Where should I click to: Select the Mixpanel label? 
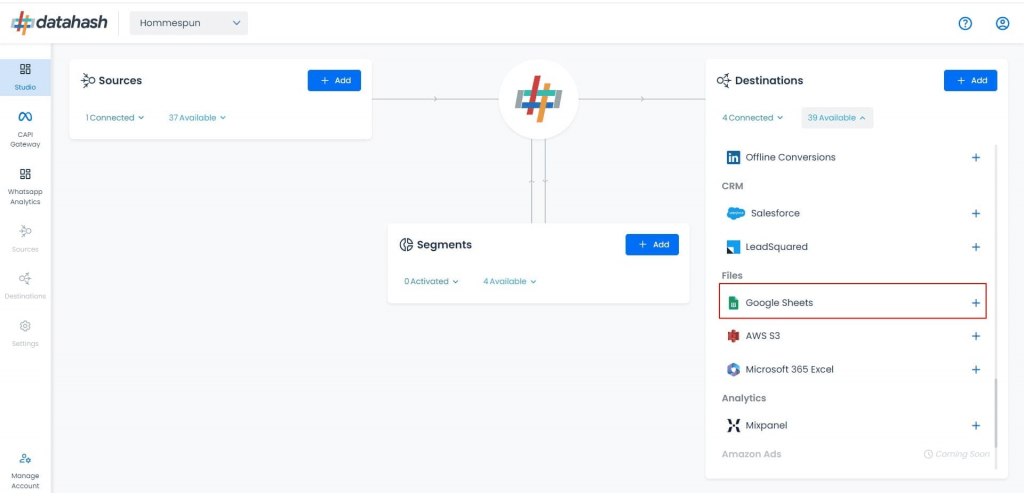pyautogui.click(x=766, y=426)
